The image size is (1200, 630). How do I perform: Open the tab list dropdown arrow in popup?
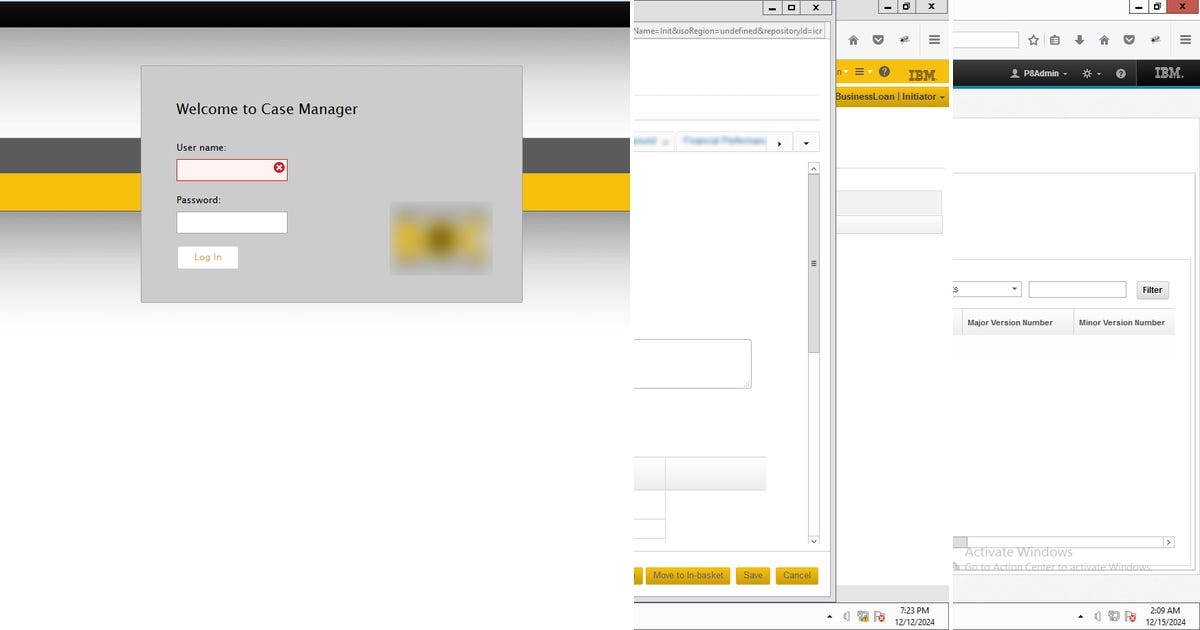click(806, 142)
